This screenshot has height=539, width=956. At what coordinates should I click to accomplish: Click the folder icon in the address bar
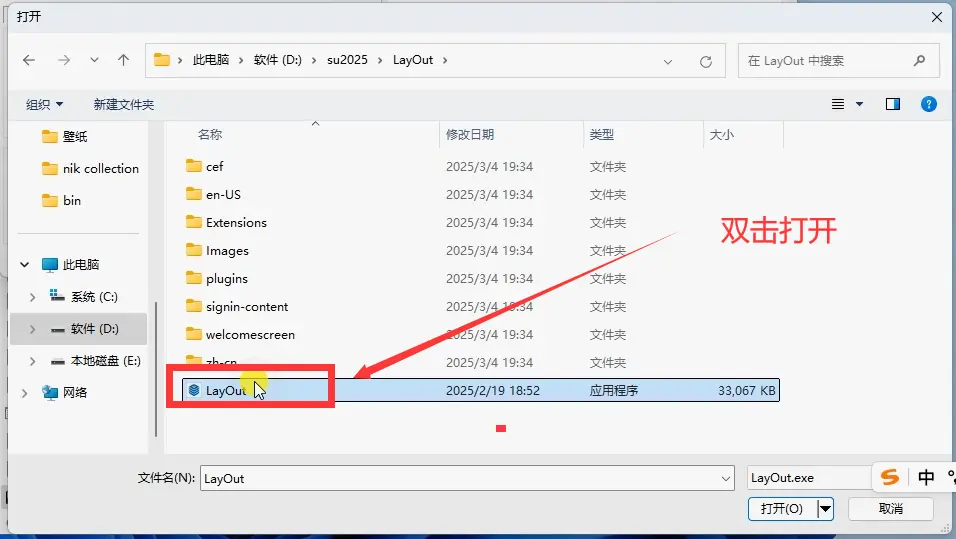(162, 60)
